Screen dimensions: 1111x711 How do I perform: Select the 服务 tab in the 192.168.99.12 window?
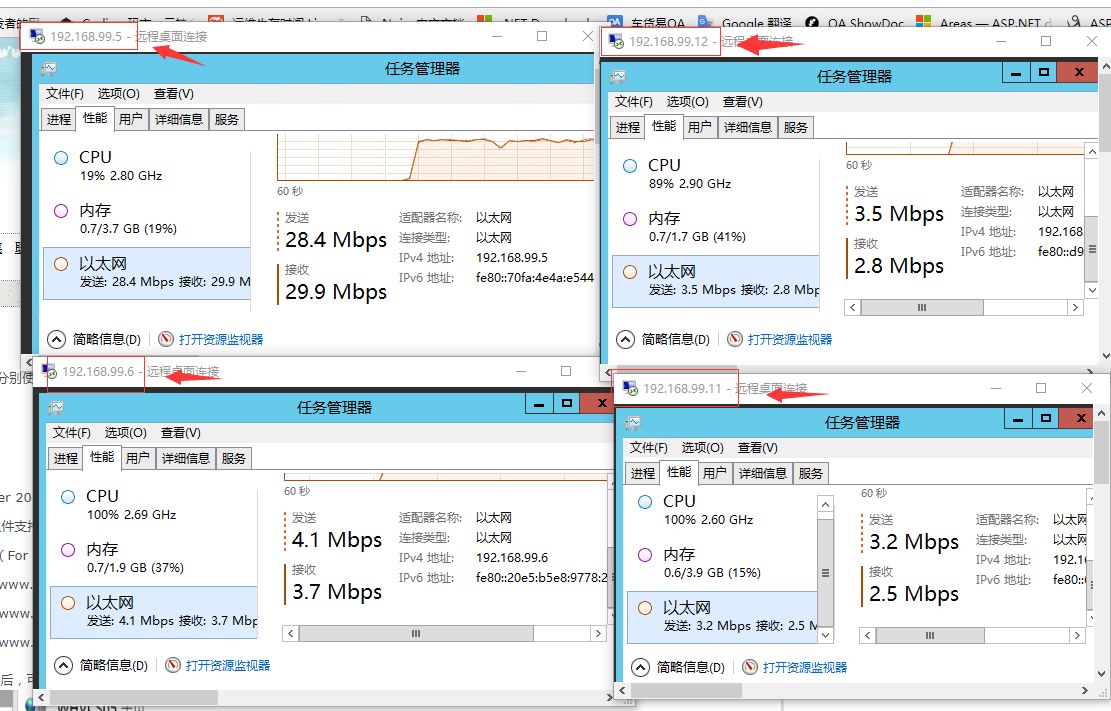[796, 127]
